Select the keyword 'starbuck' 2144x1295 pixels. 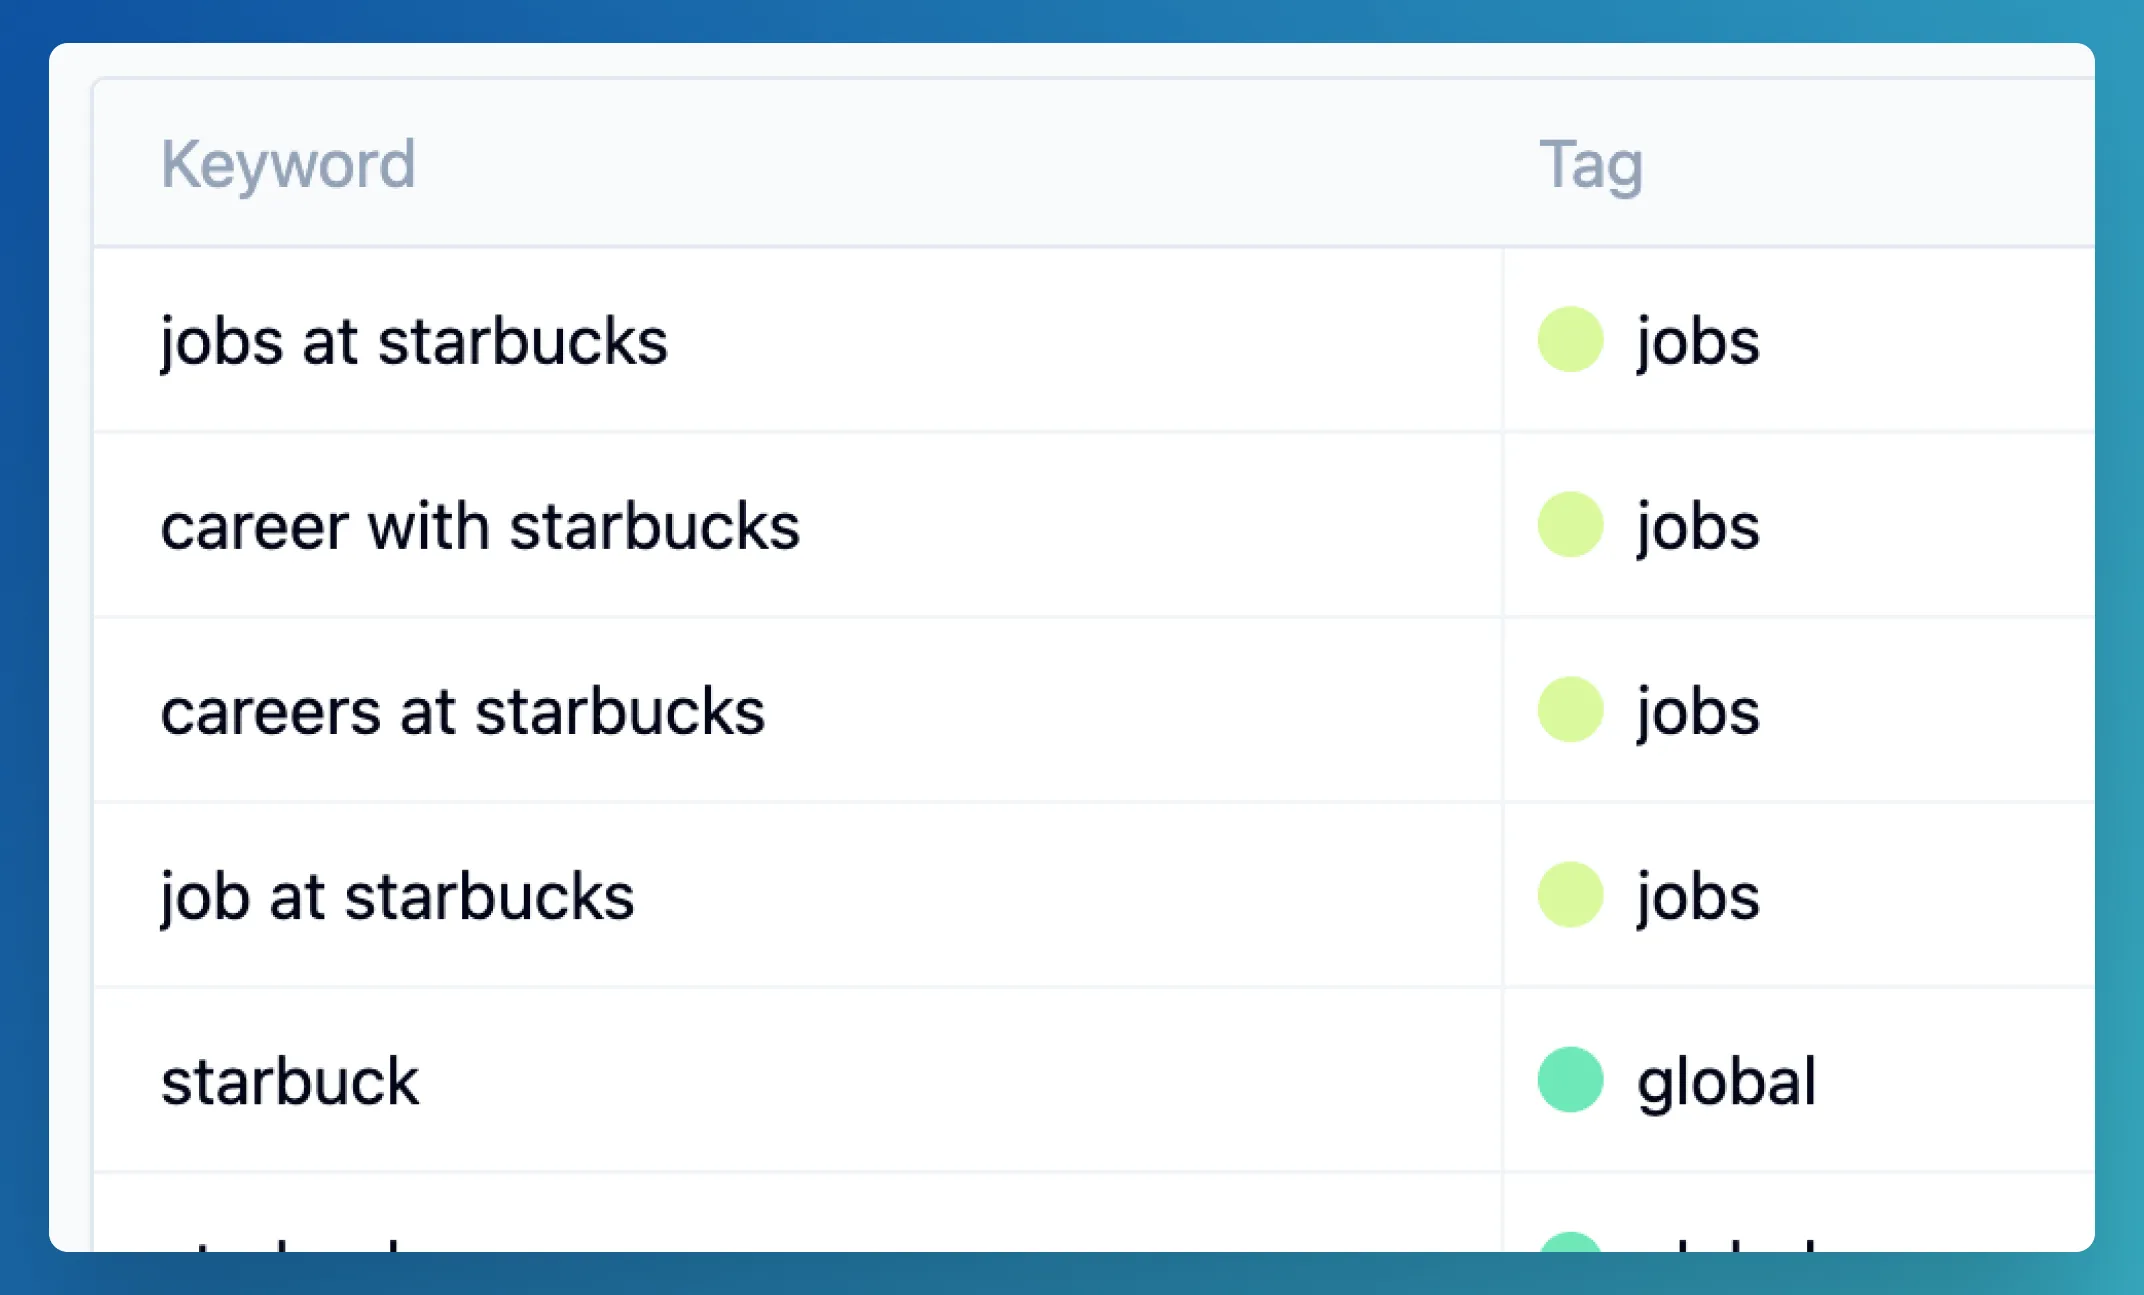289,1080
